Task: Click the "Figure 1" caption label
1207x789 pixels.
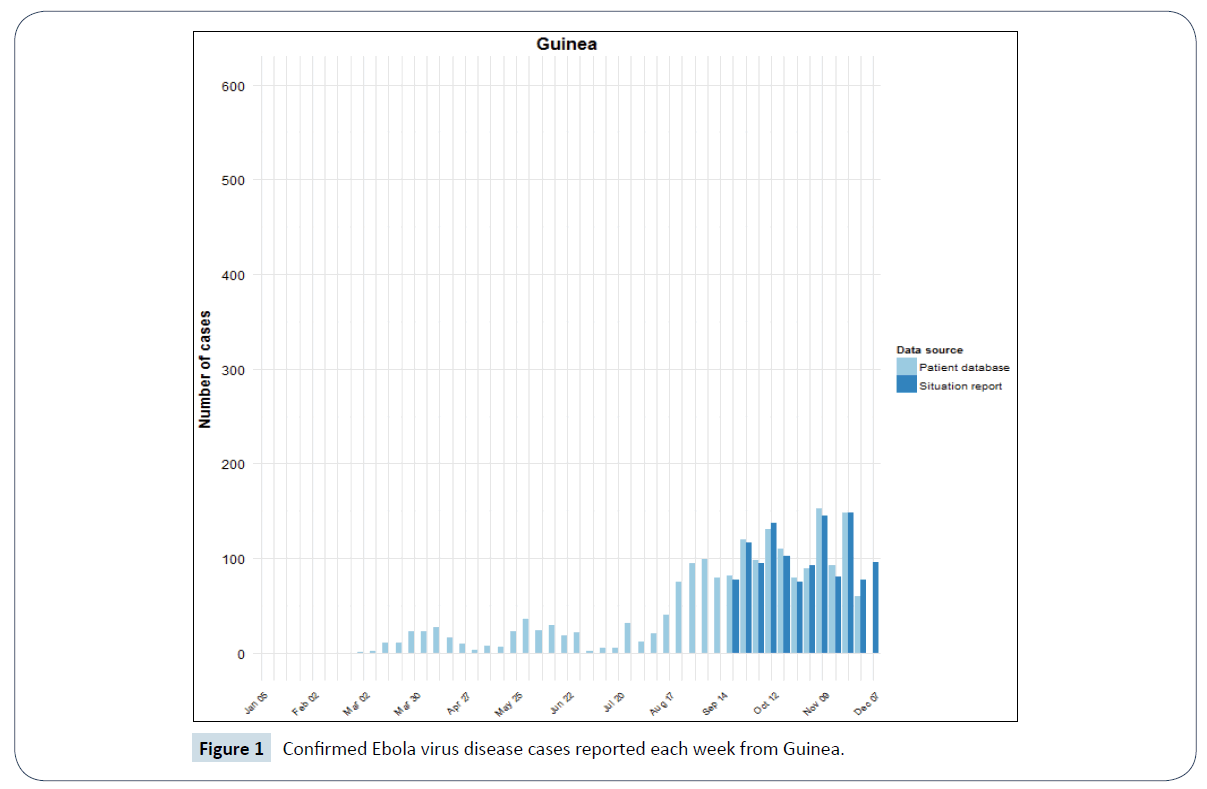Action: click(x=231, y=748)
